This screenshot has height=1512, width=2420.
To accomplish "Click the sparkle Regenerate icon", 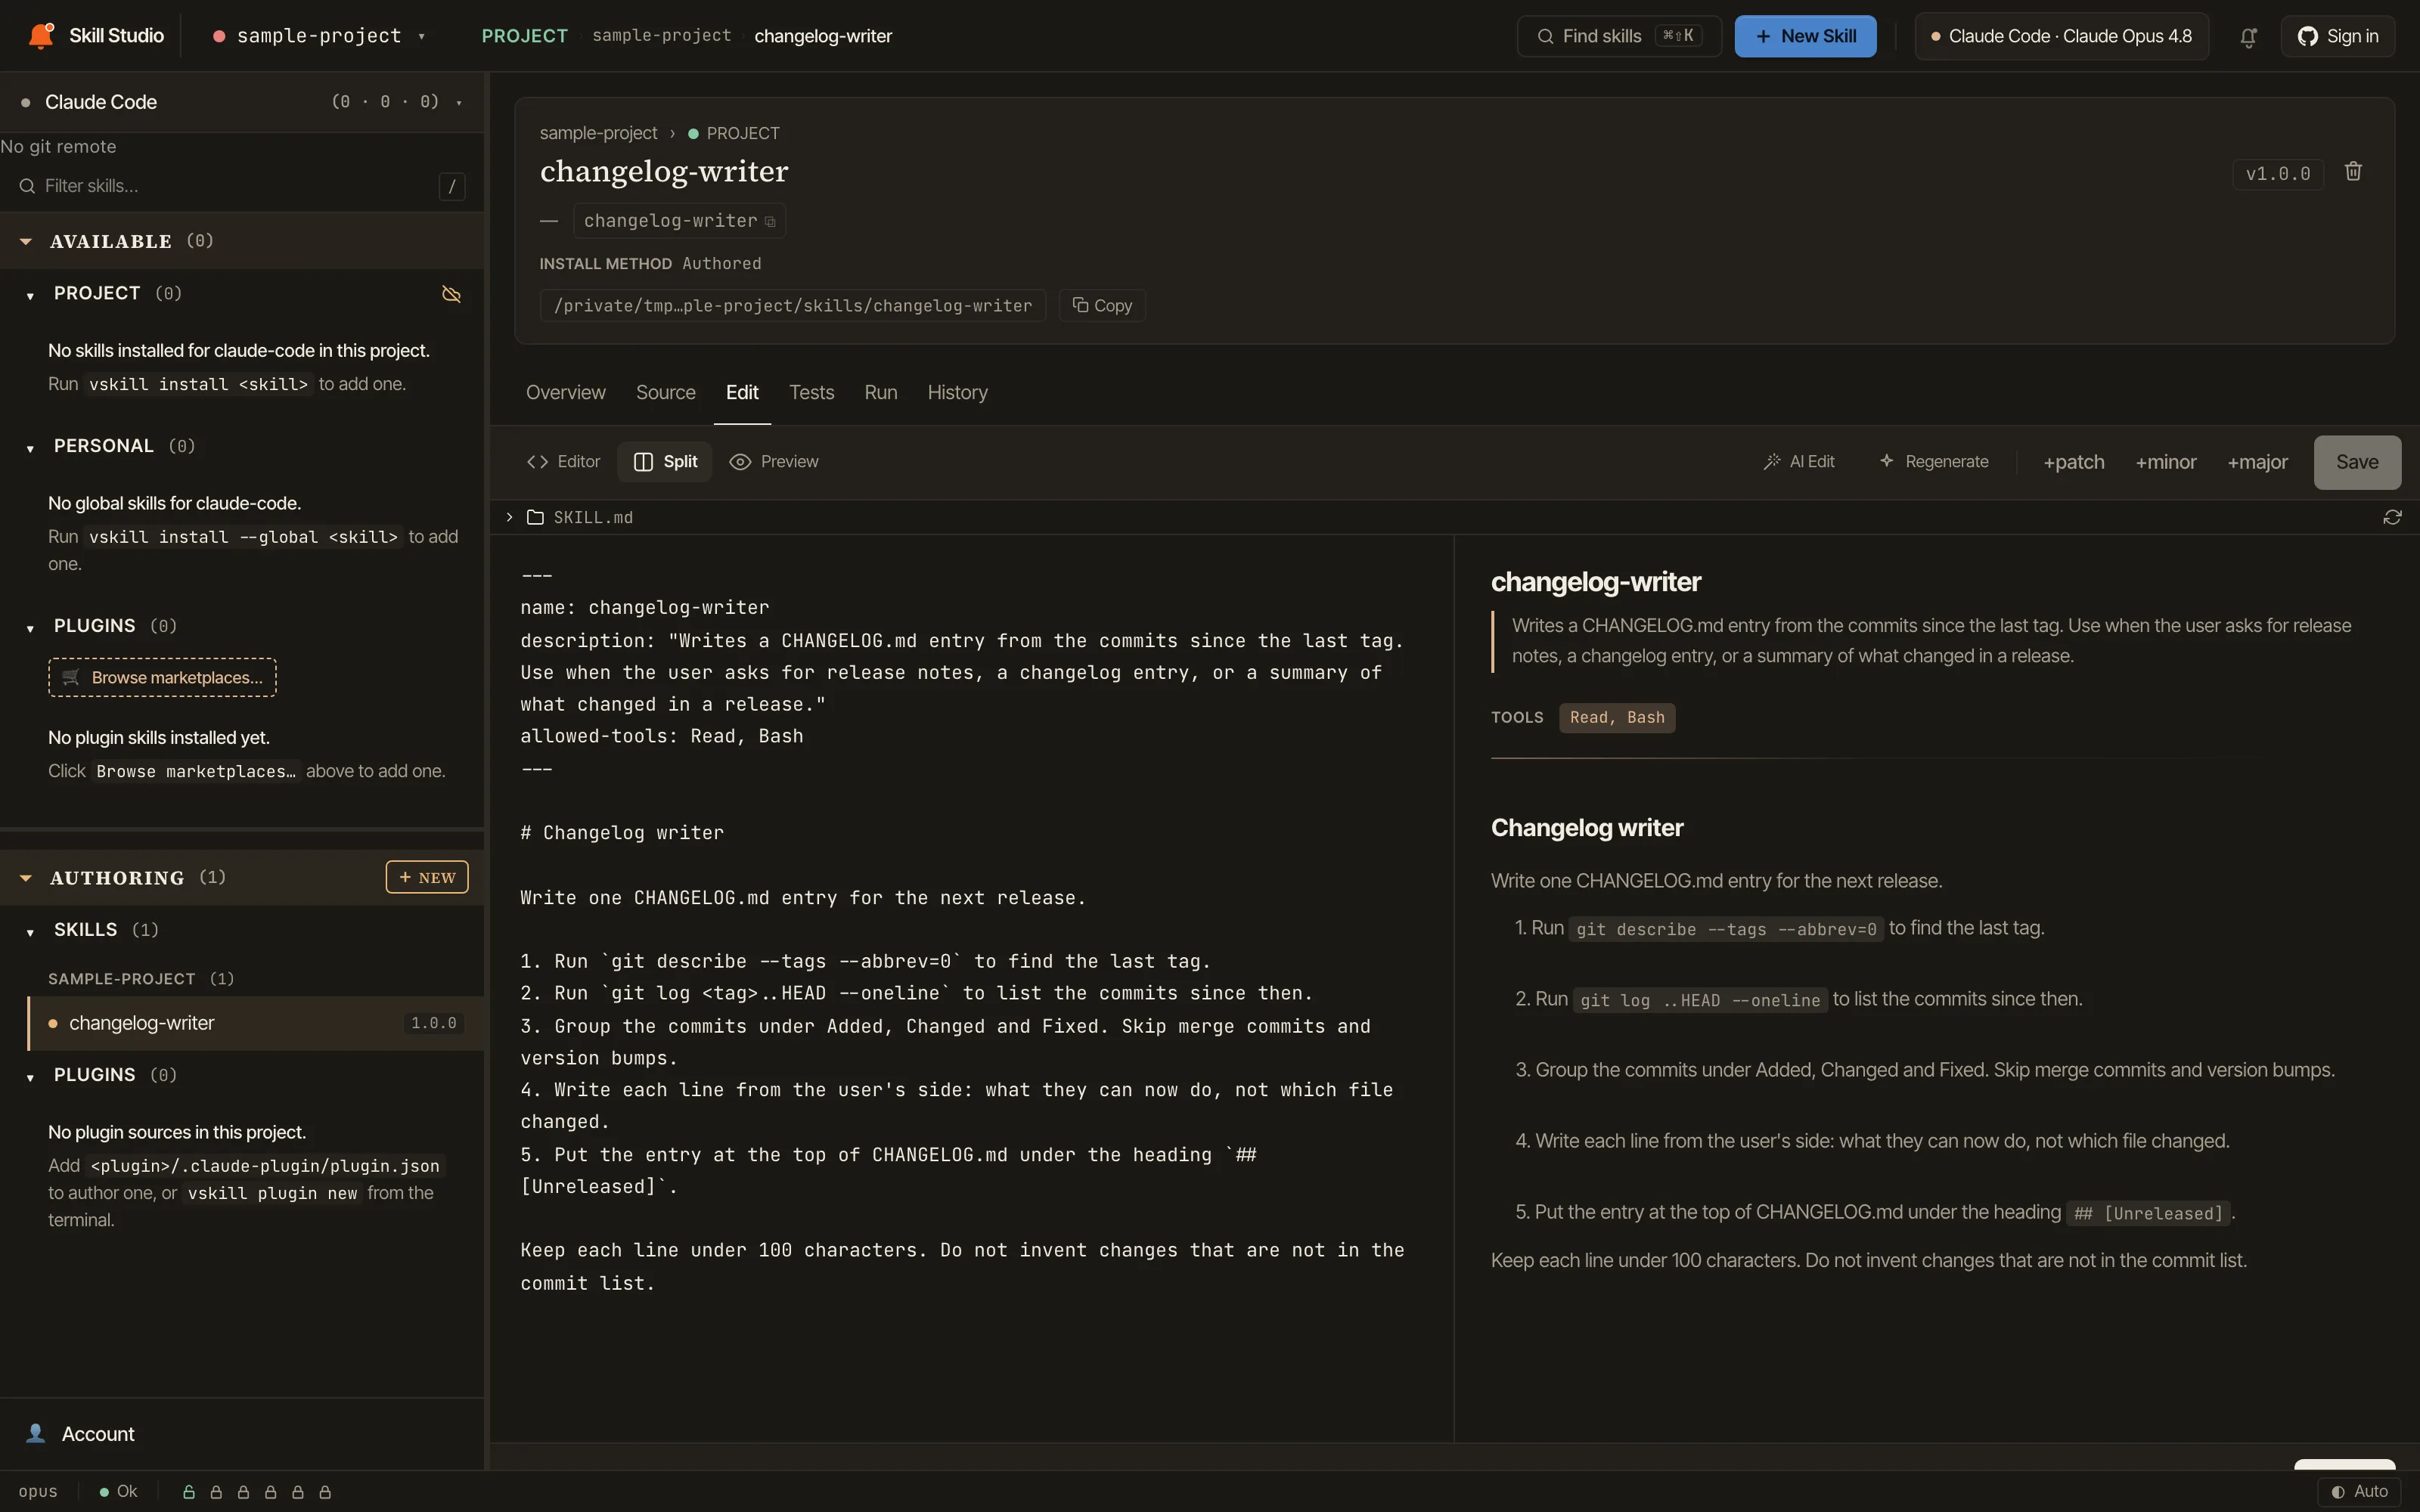I will pyautogui.click(x=1886, y=461).
